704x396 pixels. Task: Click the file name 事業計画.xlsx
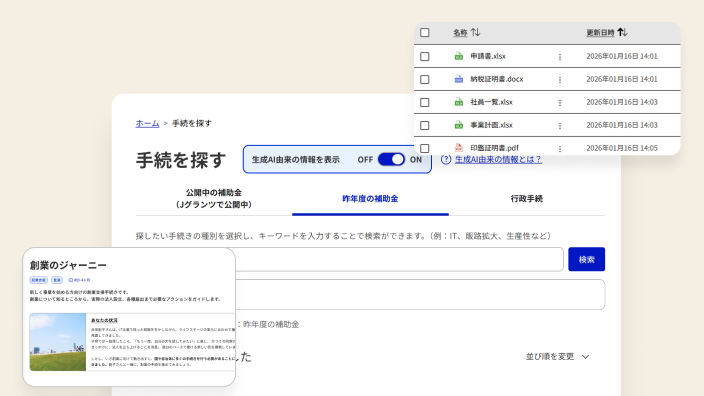point(491,125)
